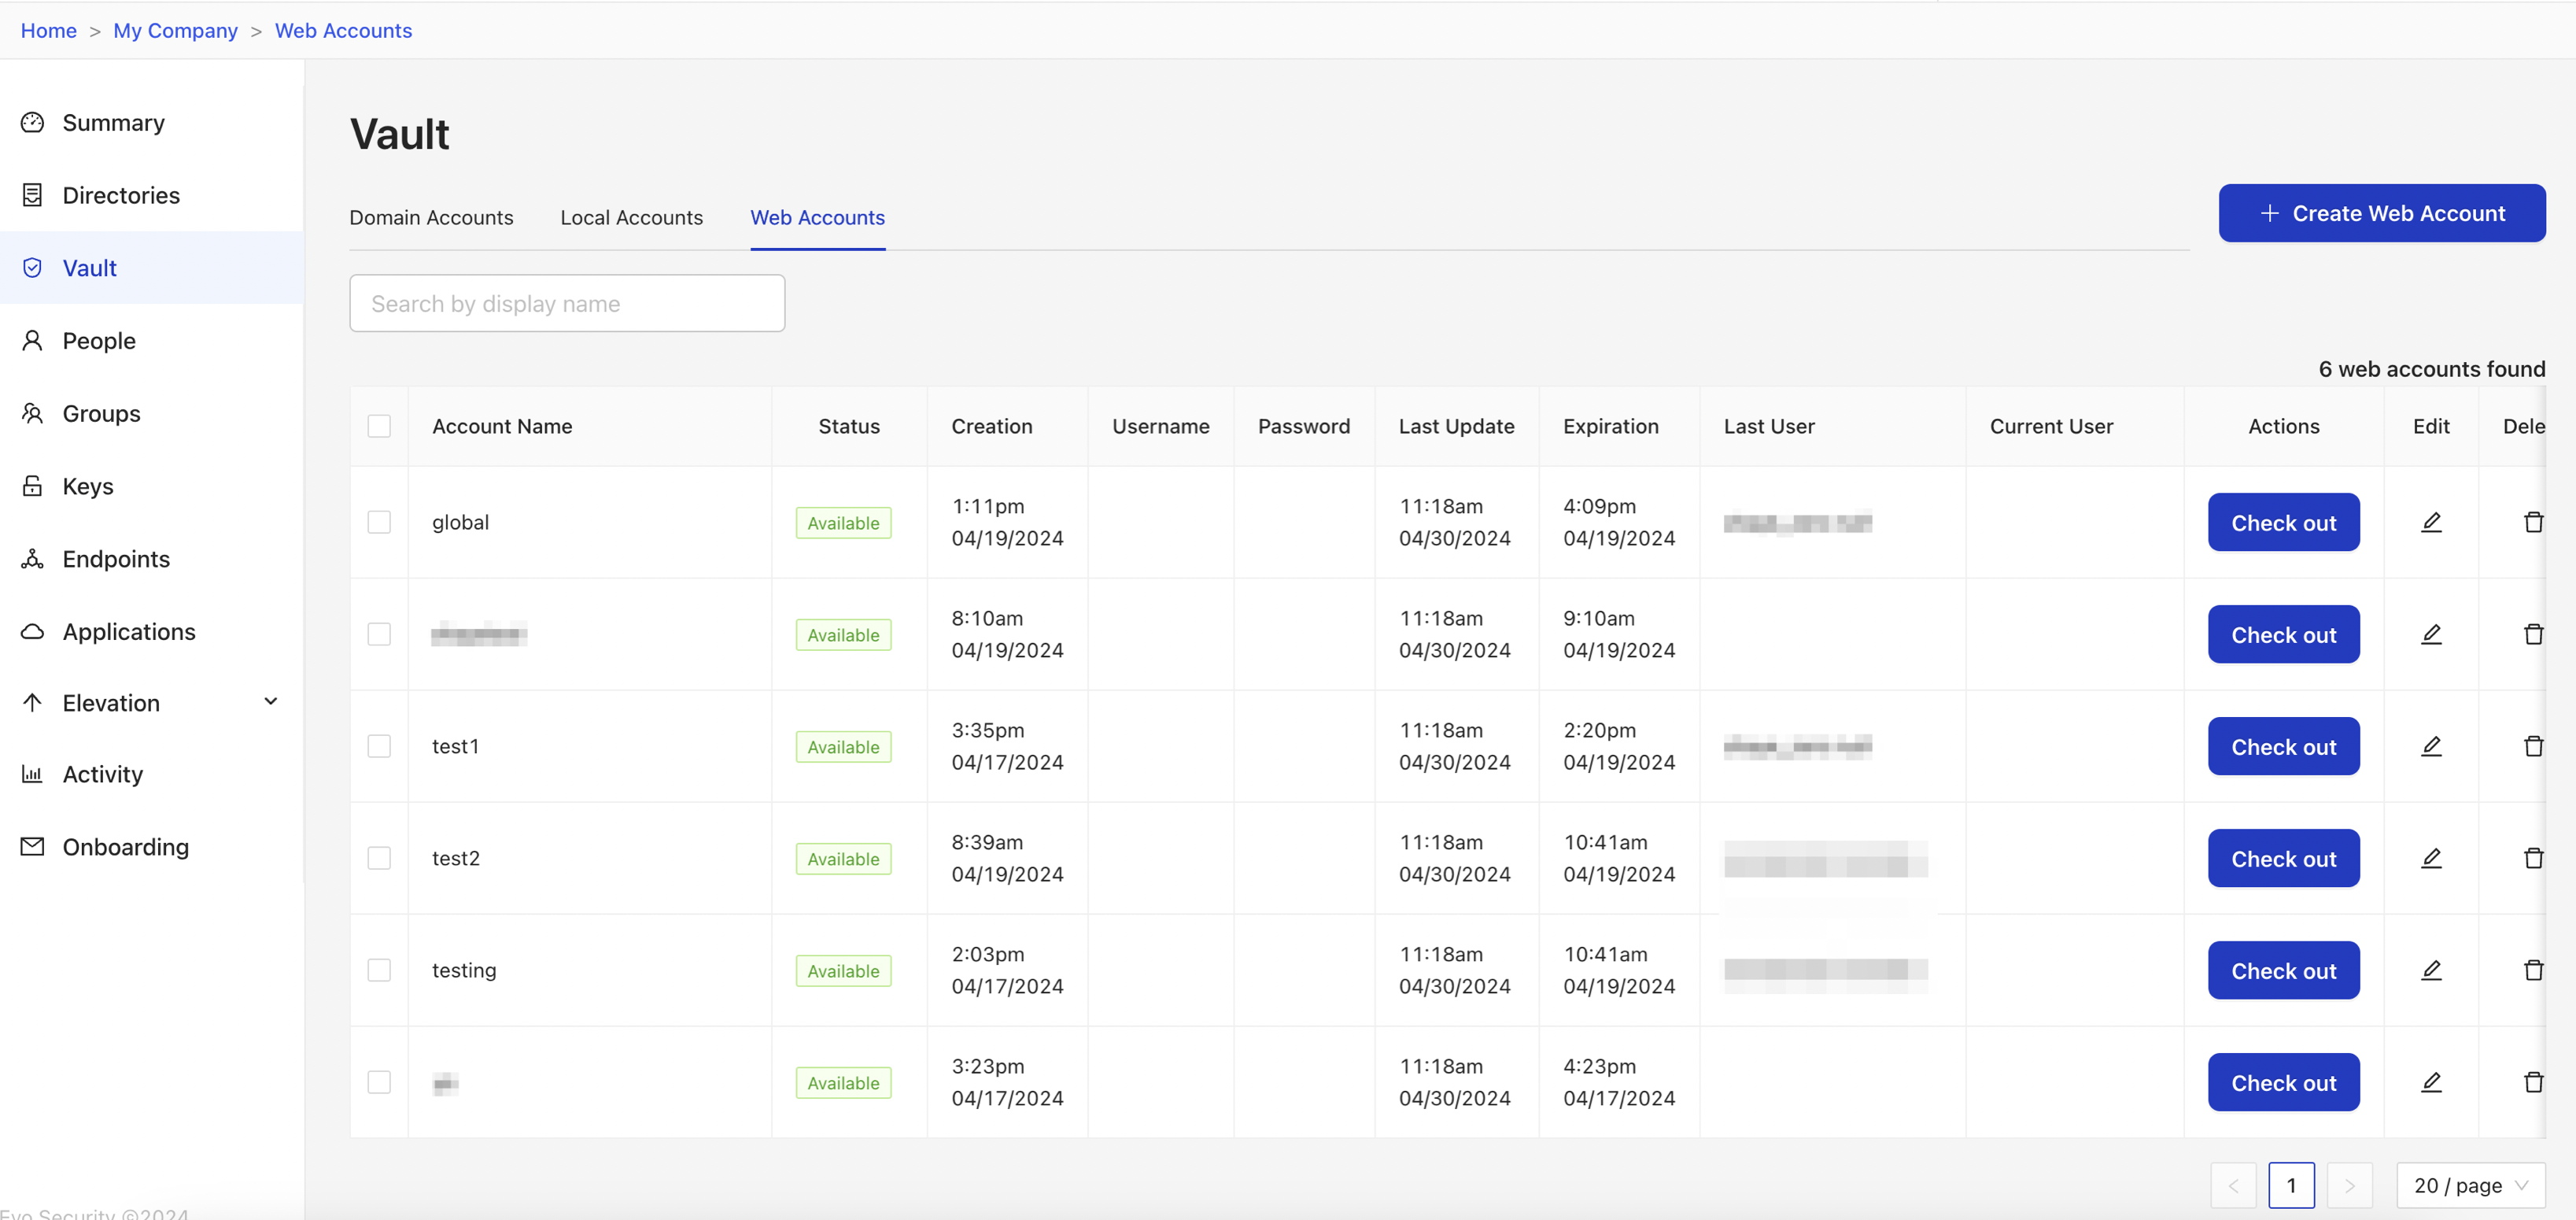This screenshot has height=1220, width=2576.
Task: Select the global account row checkbox
Action: coord(379,522)
